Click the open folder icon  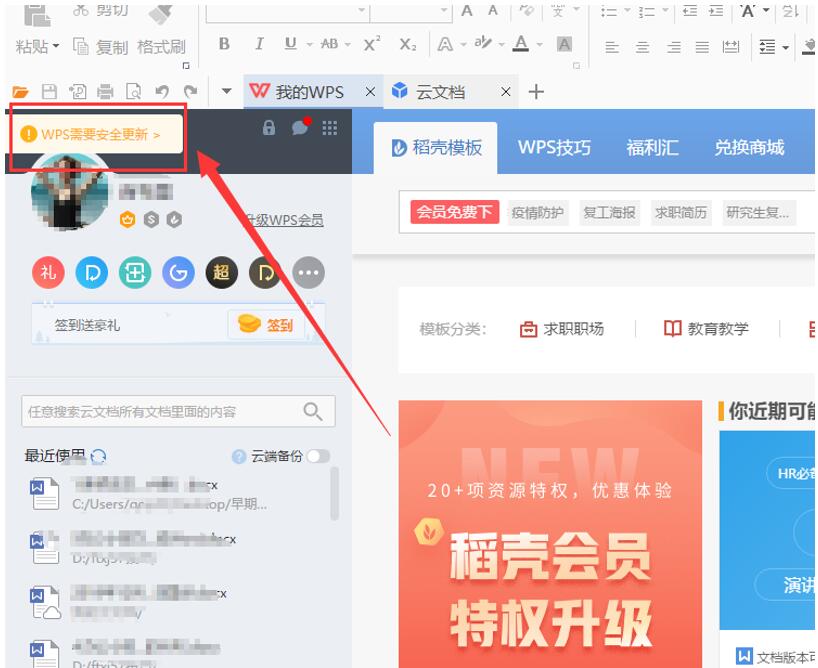pyautogui.click(x=20, y=92)
